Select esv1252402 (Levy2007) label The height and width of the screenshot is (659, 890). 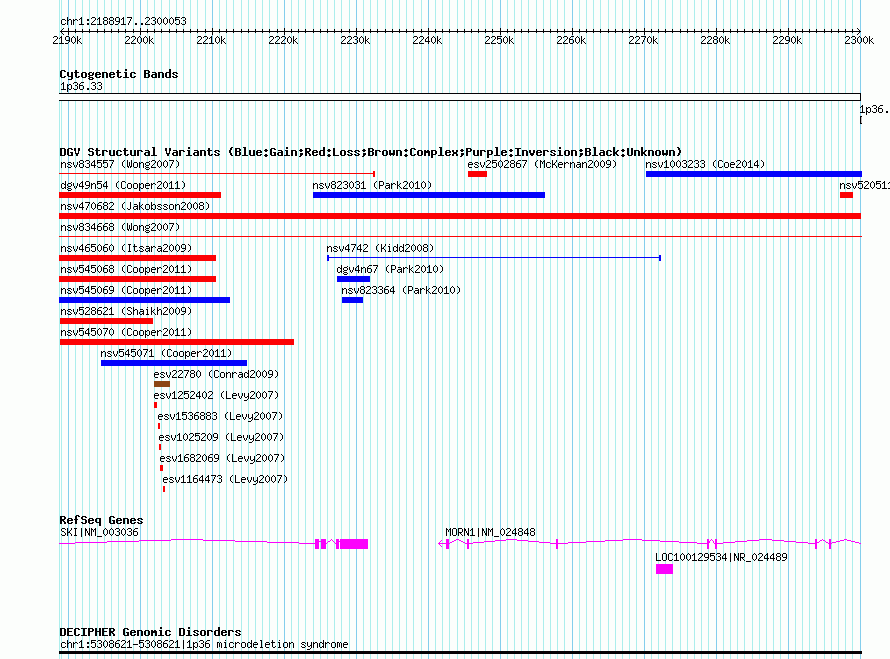pos(216,395)
